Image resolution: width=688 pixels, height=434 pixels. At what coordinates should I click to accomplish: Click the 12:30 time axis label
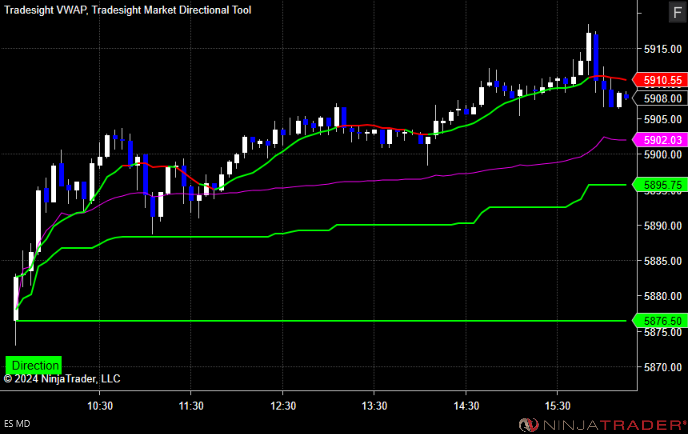pyautogui.click(x=283, y=405)
